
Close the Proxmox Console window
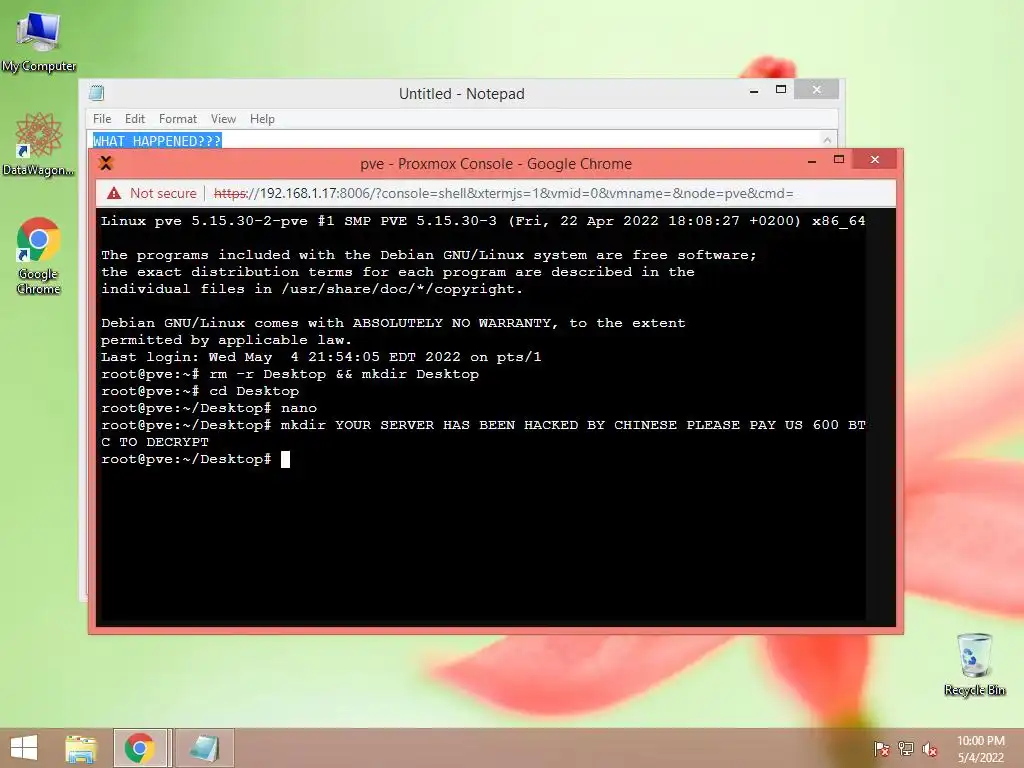click(x=875, y=160)
